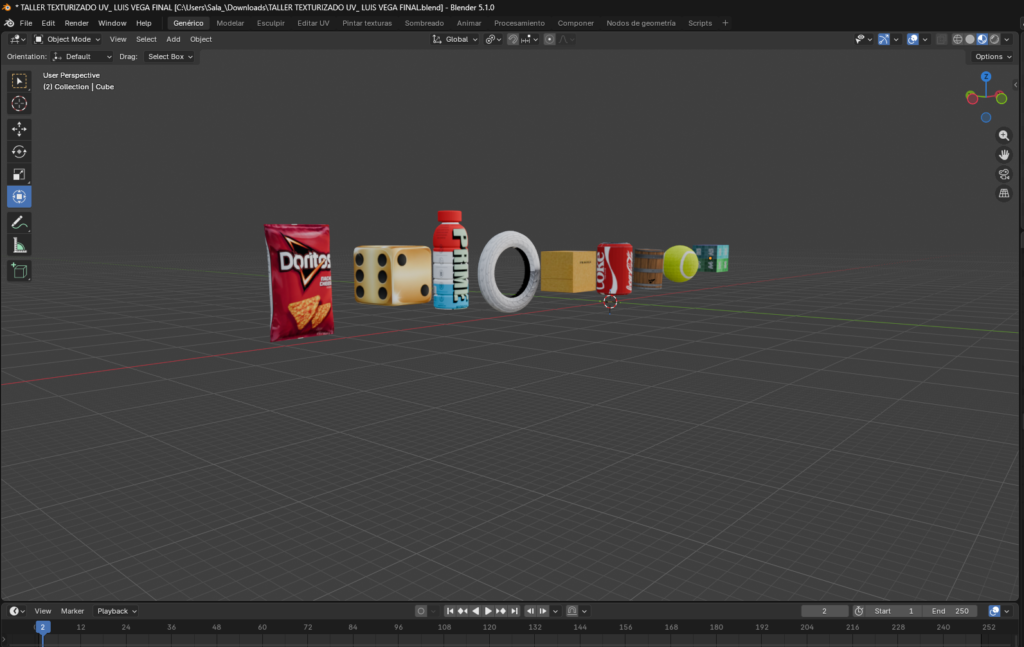Switch to material preview shading
Screen dimensions: 1024x647
click(982, 39)
